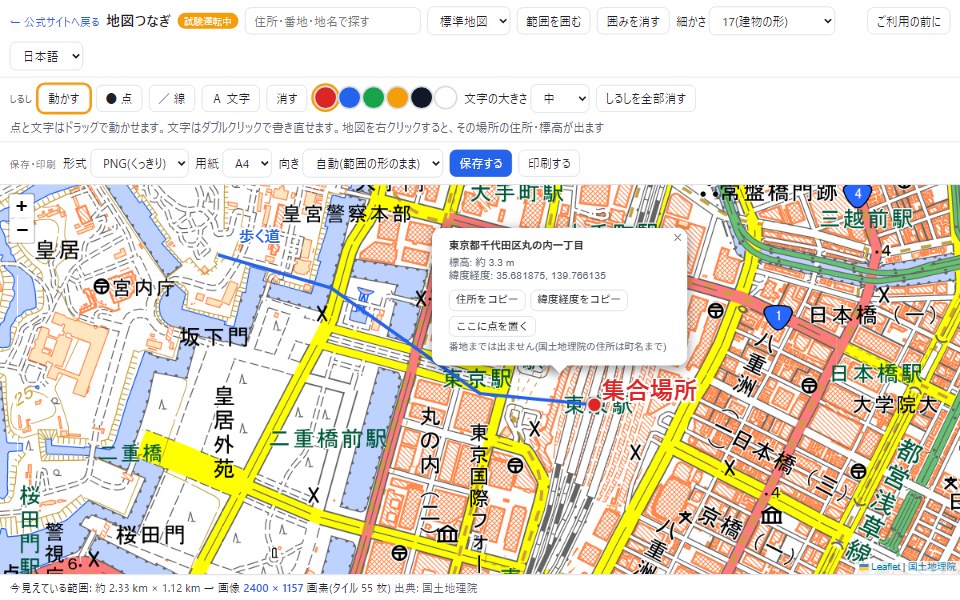This screenshot has height=600, width=960.
Task: Open the 細かさ detail level dropdown
Action: tap(771, 21)
